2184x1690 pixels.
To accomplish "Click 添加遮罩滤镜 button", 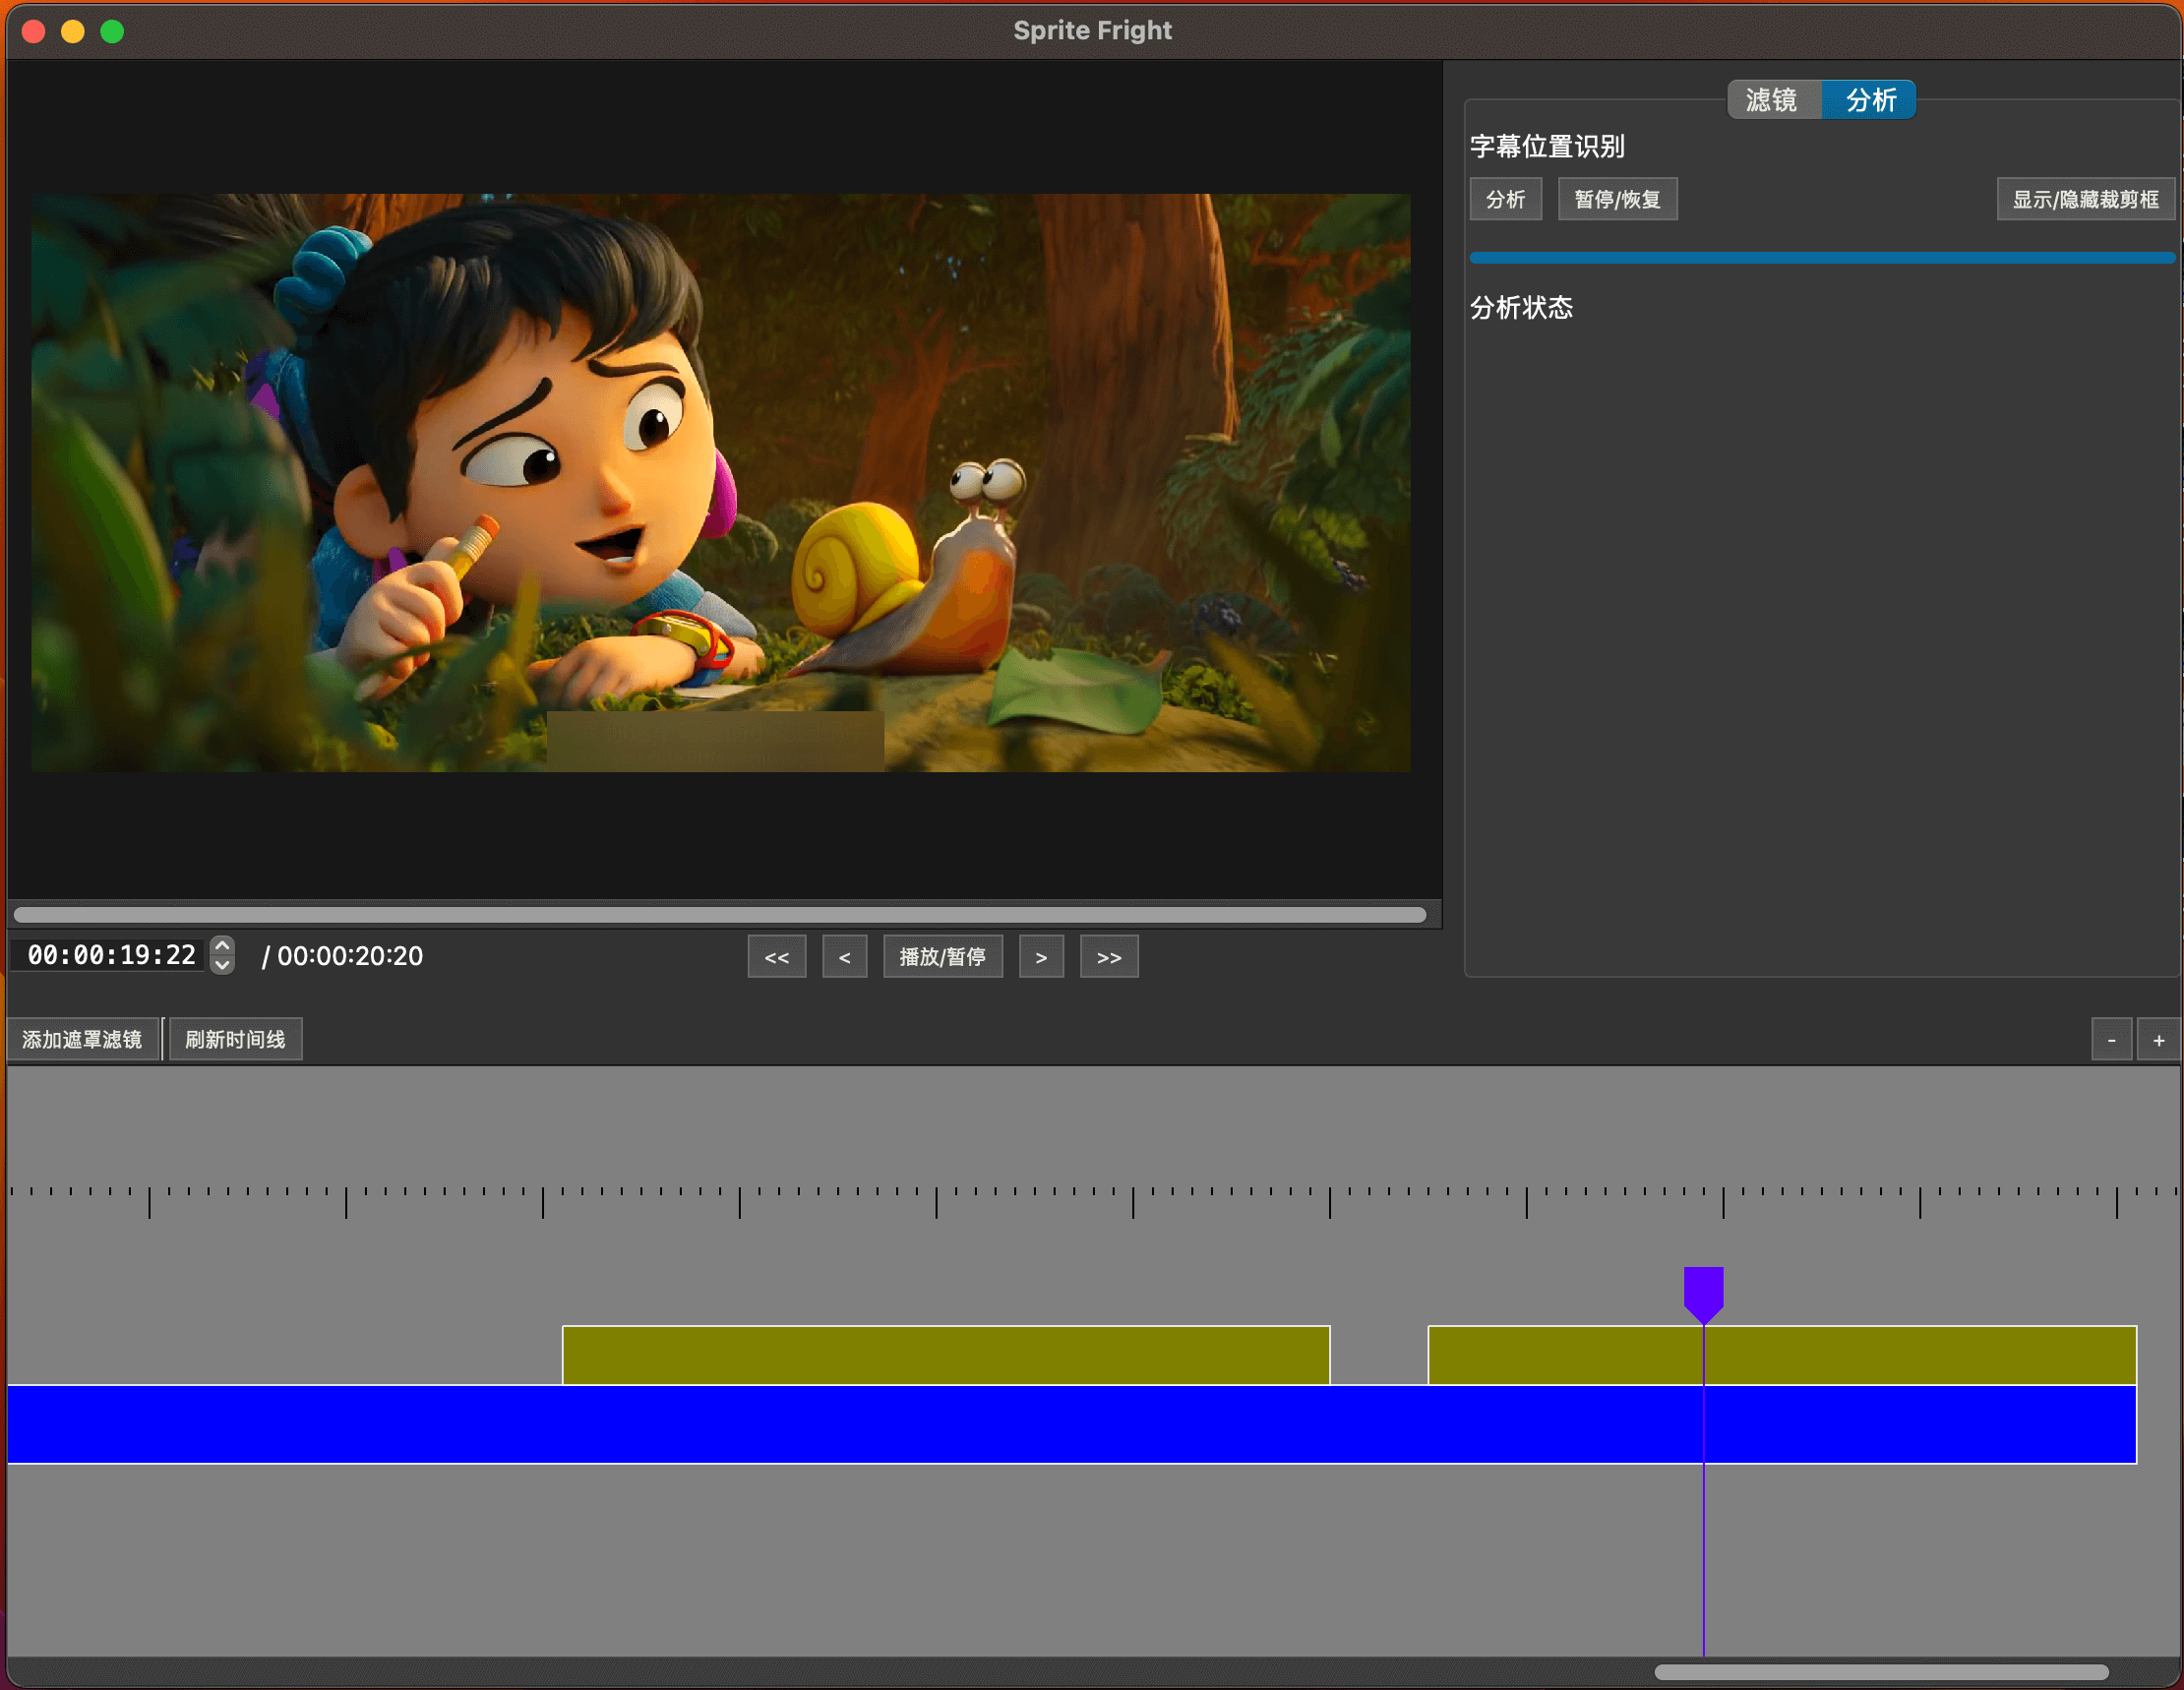I will click(82, 1039).
